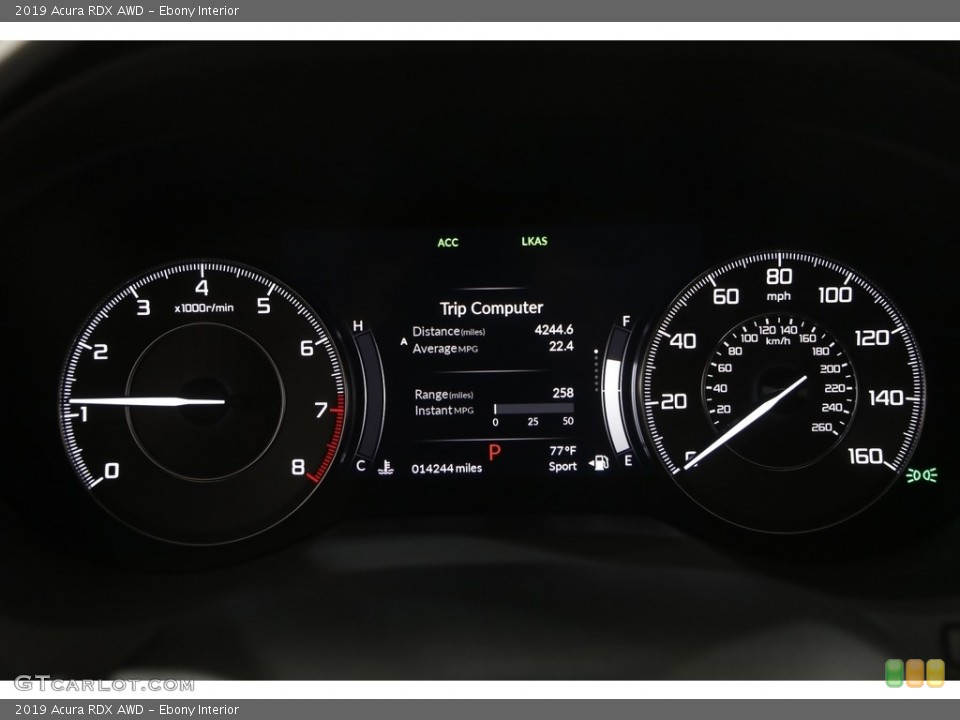
Task: Click the fuel level gauge bar
Action: pos(616,392)
